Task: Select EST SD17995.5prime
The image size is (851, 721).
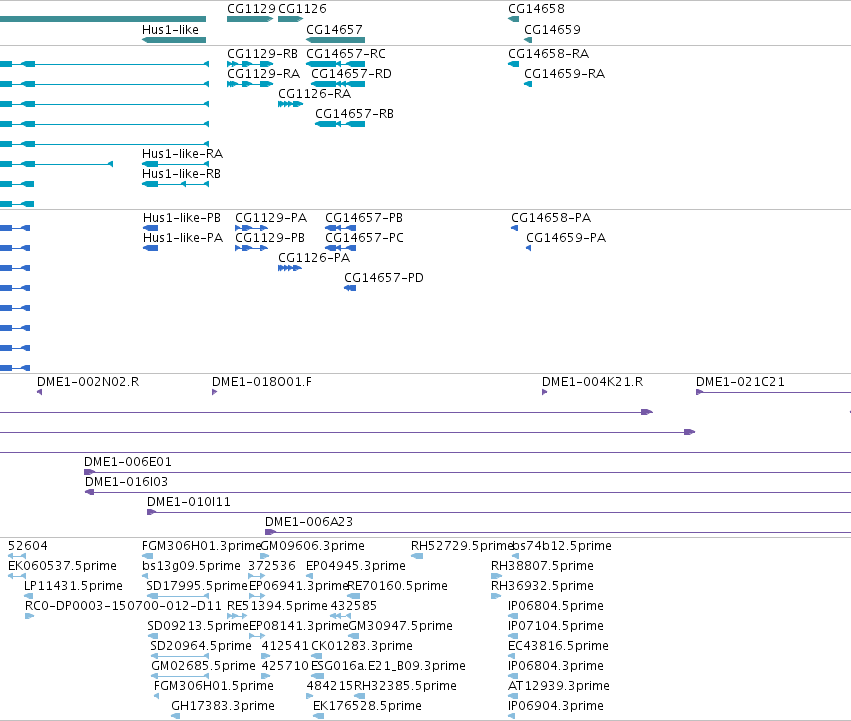Action: pyautogui.click(x=197, y=586)
